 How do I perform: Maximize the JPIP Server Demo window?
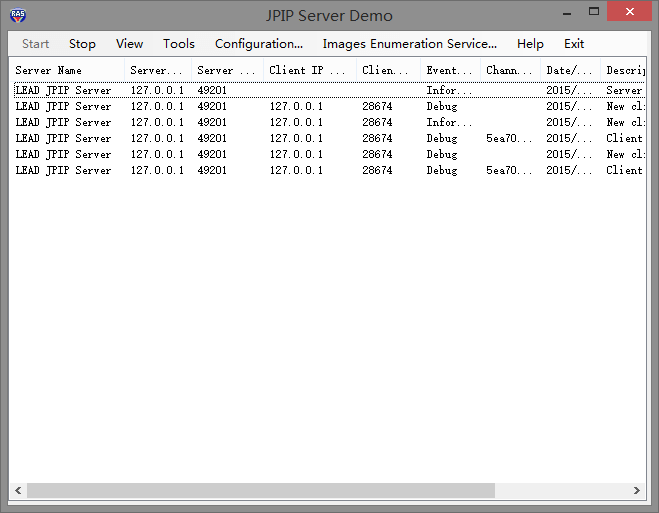[x=594, y=12]
